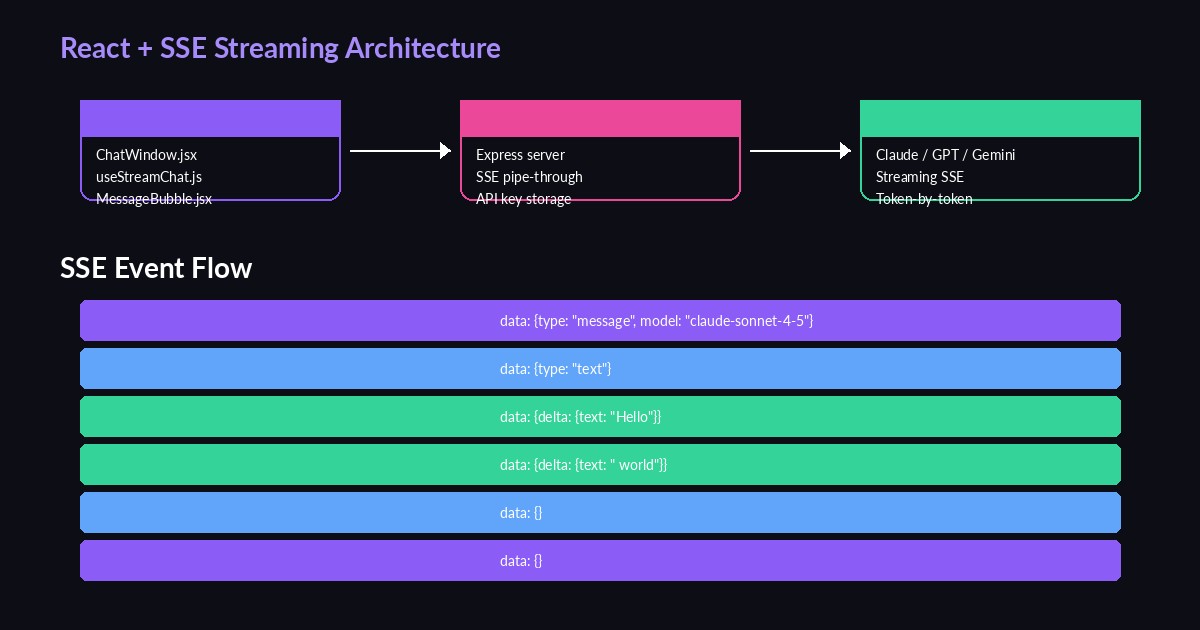The width and height of the screenshot is (1200, 630).
Task: Click the arrow pointing to Claude / GPT / Gemini
Action: pos(800,150)
